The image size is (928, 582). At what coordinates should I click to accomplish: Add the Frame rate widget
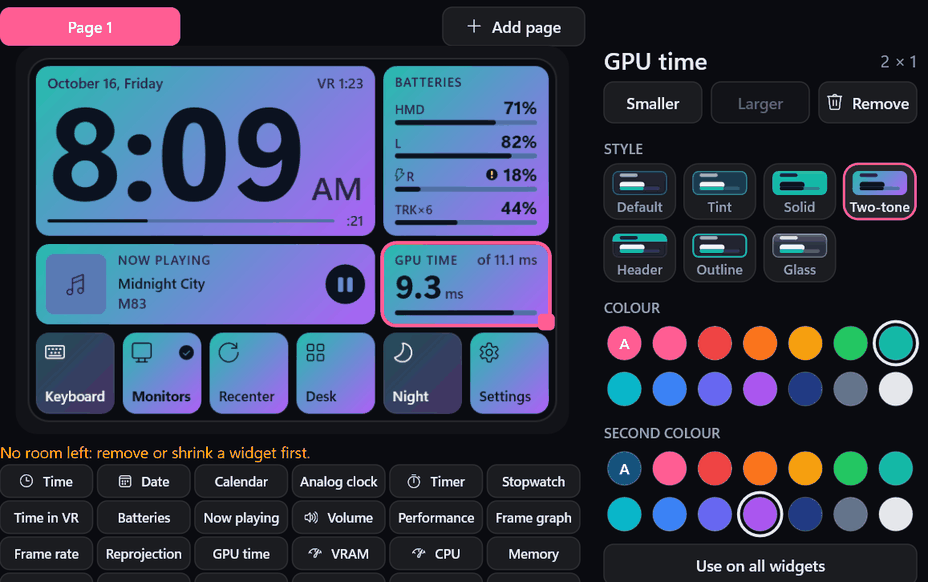[47, 554]
